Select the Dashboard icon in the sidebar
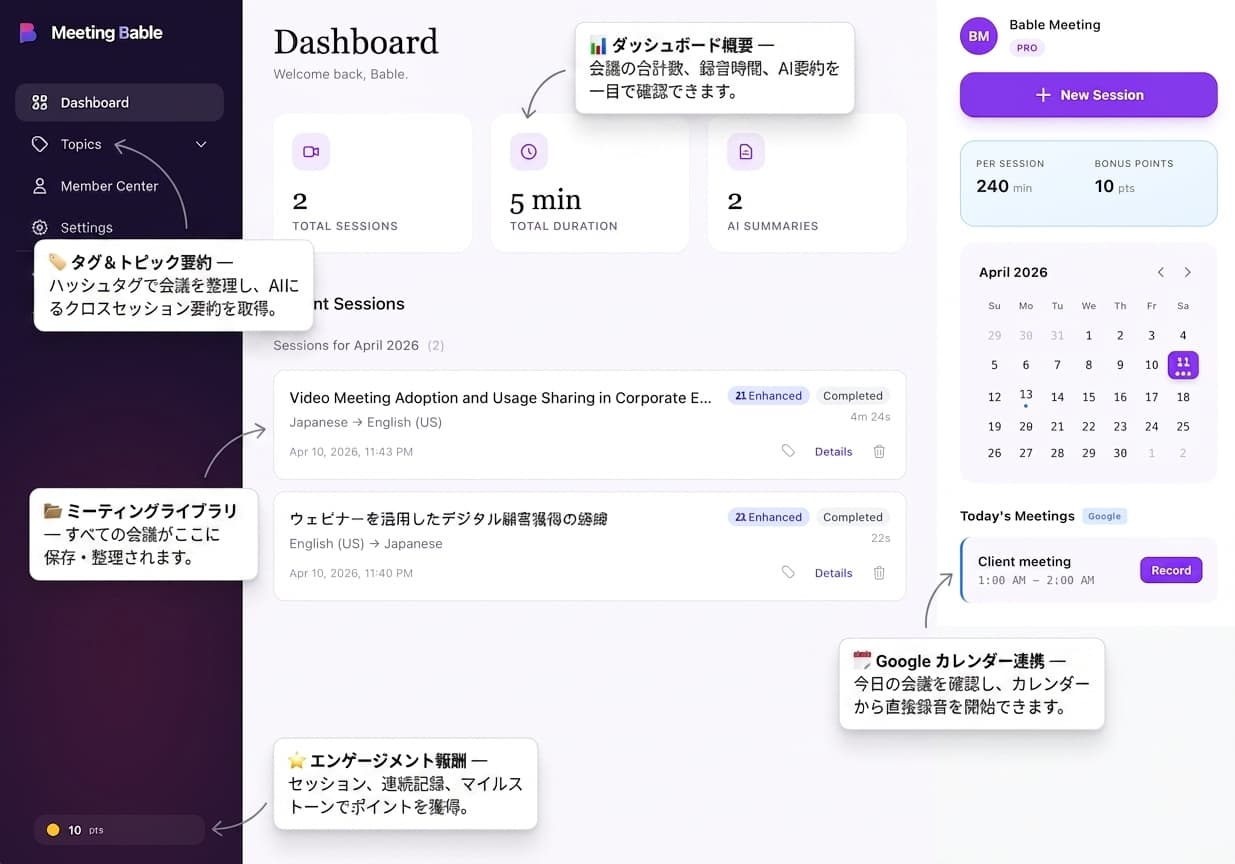 pyautogui.click(x=40, y=102)
